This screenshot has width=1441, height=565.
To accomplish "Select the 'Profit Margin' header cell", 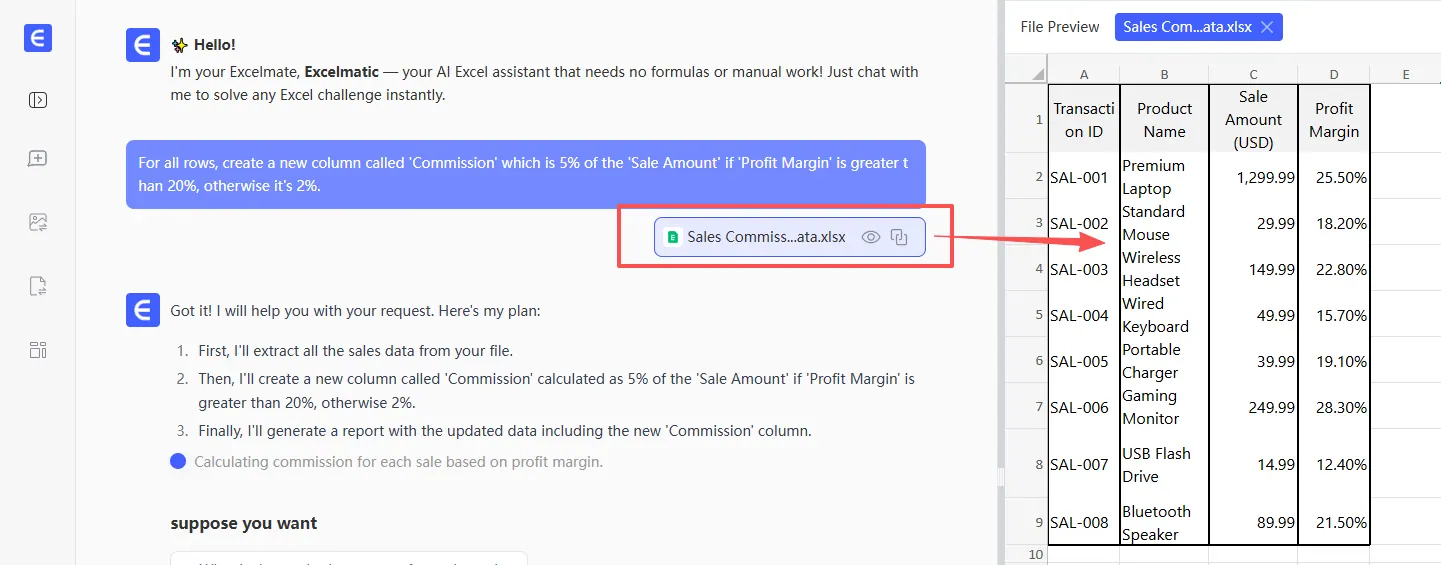I will 1334,120.
